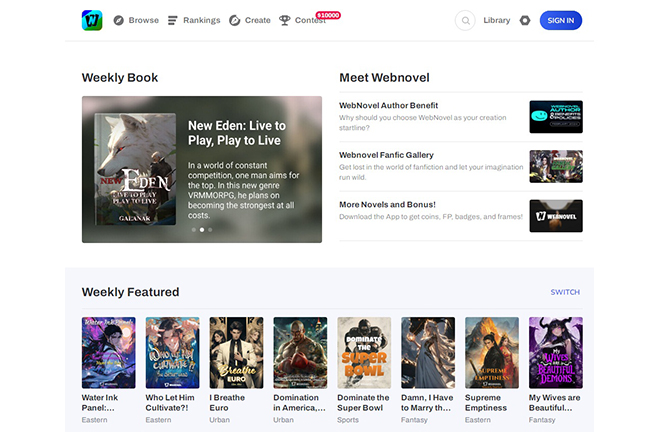Screen dimensions: 660x432
Task: Open the Supreme Emptiness cover
Action: point(492,353)
